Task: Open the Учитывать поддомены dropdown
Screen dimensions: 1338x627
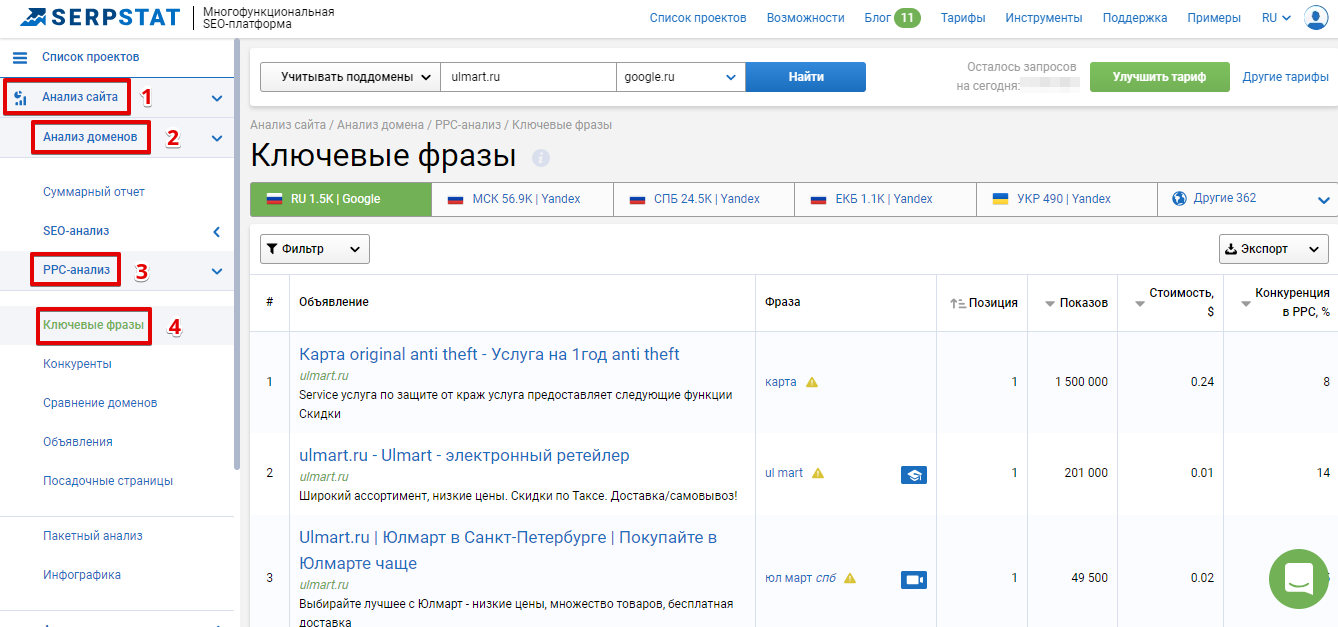Action: pyautogui.click(x=350, y=77)
